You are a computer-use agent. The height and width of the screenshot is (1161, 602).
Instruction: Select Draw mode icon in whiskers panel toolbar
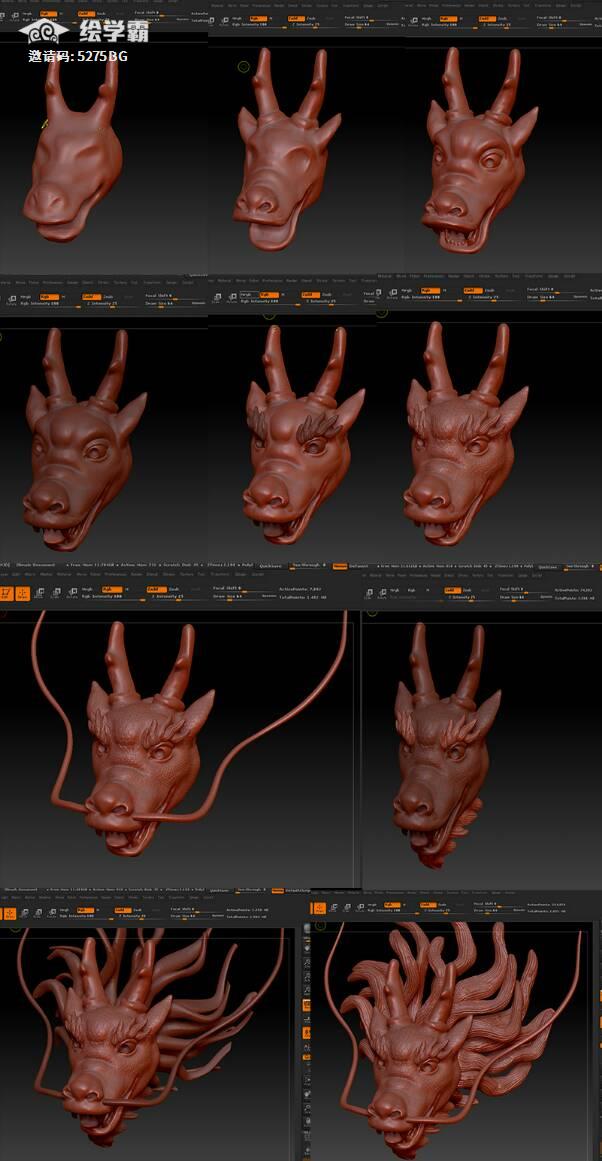point(22,593)
